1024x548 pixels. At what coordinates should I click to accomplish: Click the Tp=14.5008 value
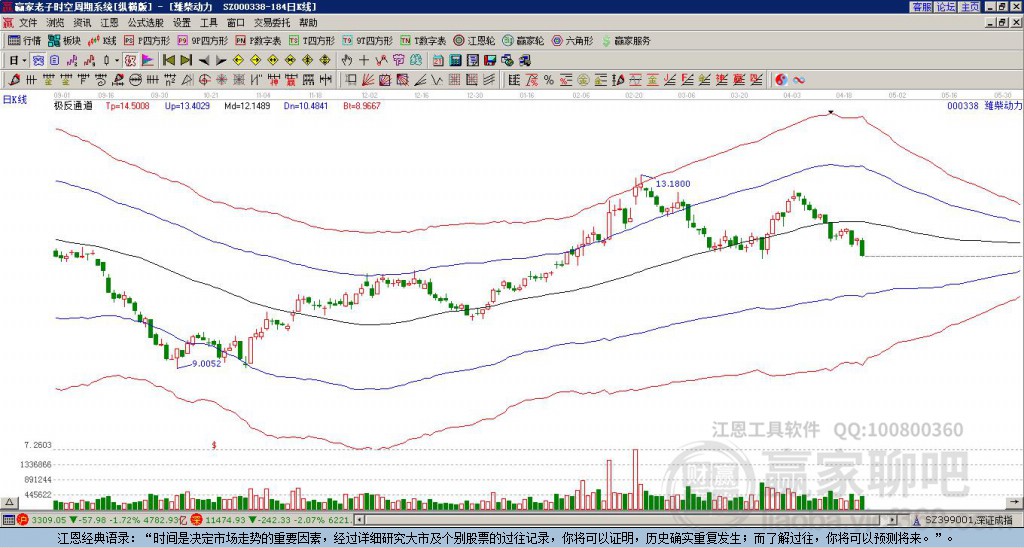[x=127, y=105]
